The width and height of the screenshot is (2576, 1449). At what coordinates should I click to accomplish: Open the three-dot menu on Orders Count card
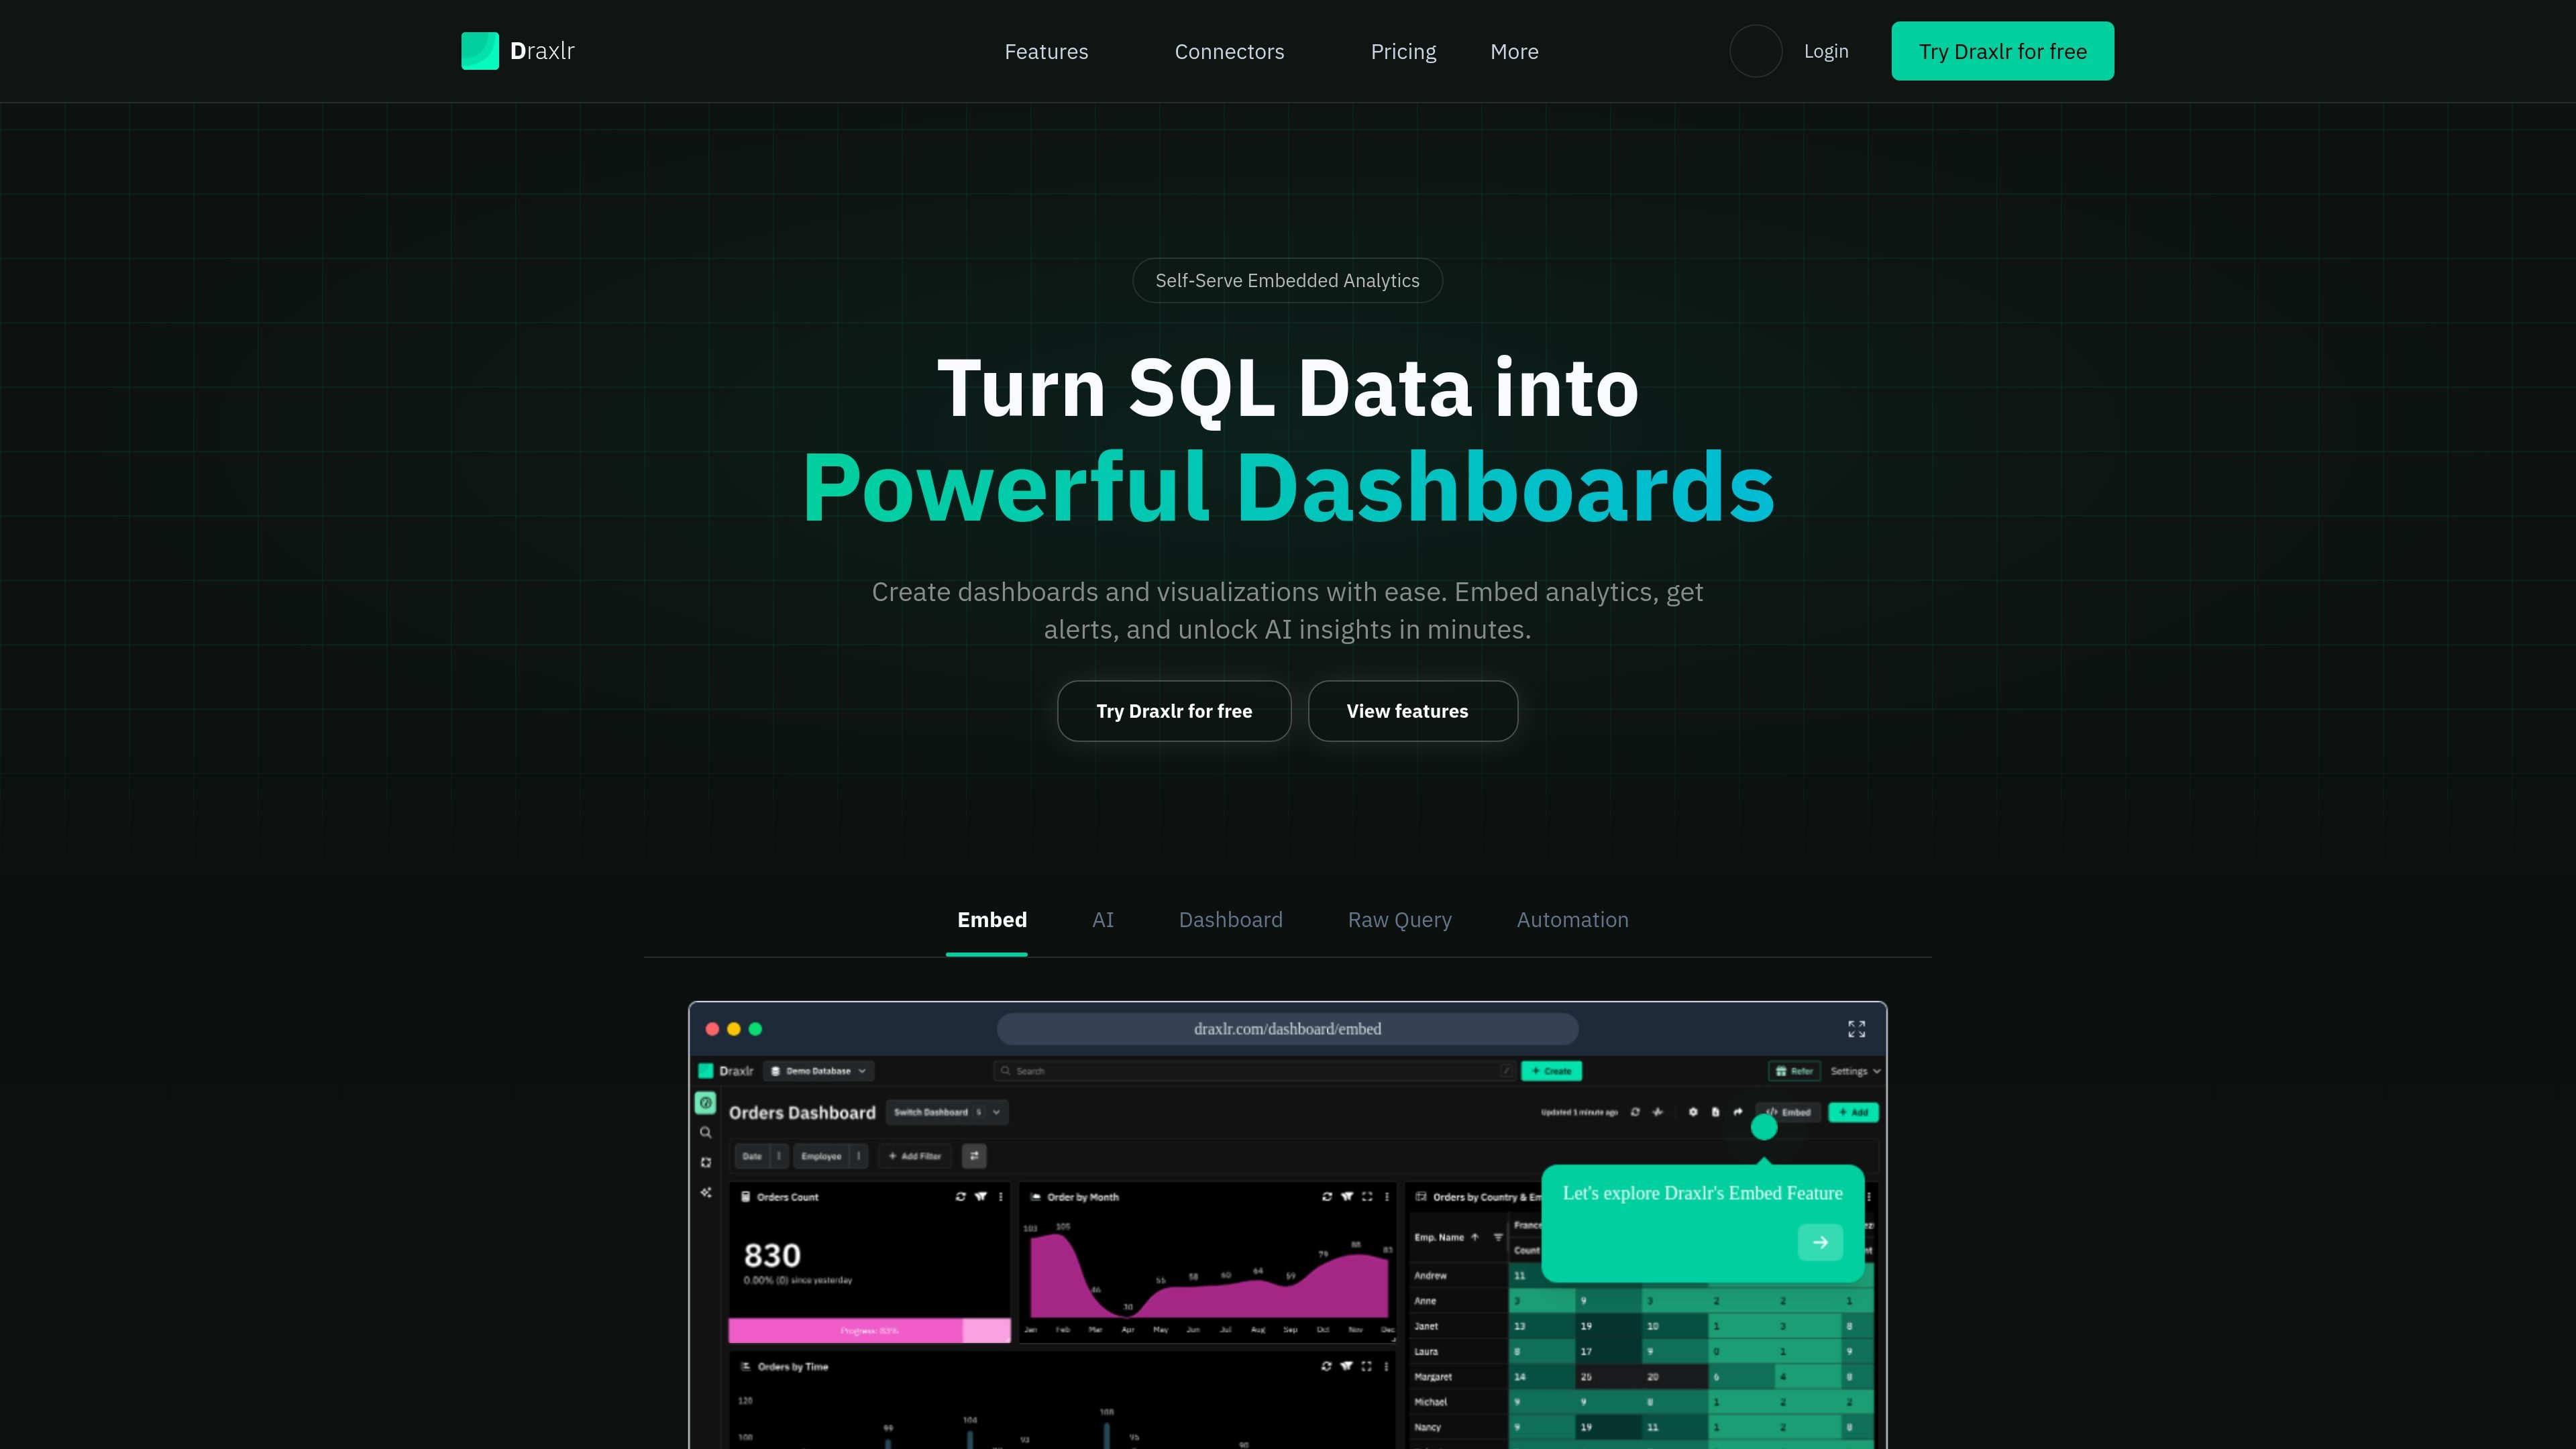click(1000, 1196)
